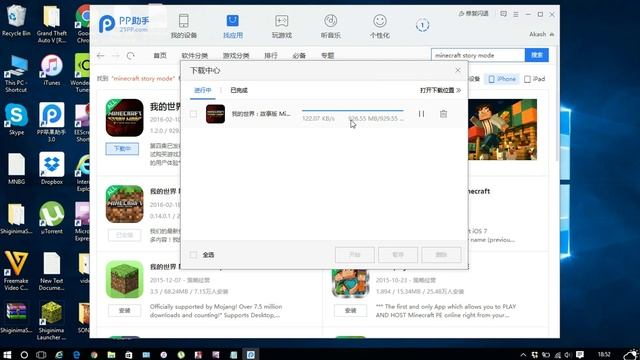Screen dimensions: 640x360
Task: Open the 听音乐 (Music) section
Action: pyautogui.click(x=331, y=26)
